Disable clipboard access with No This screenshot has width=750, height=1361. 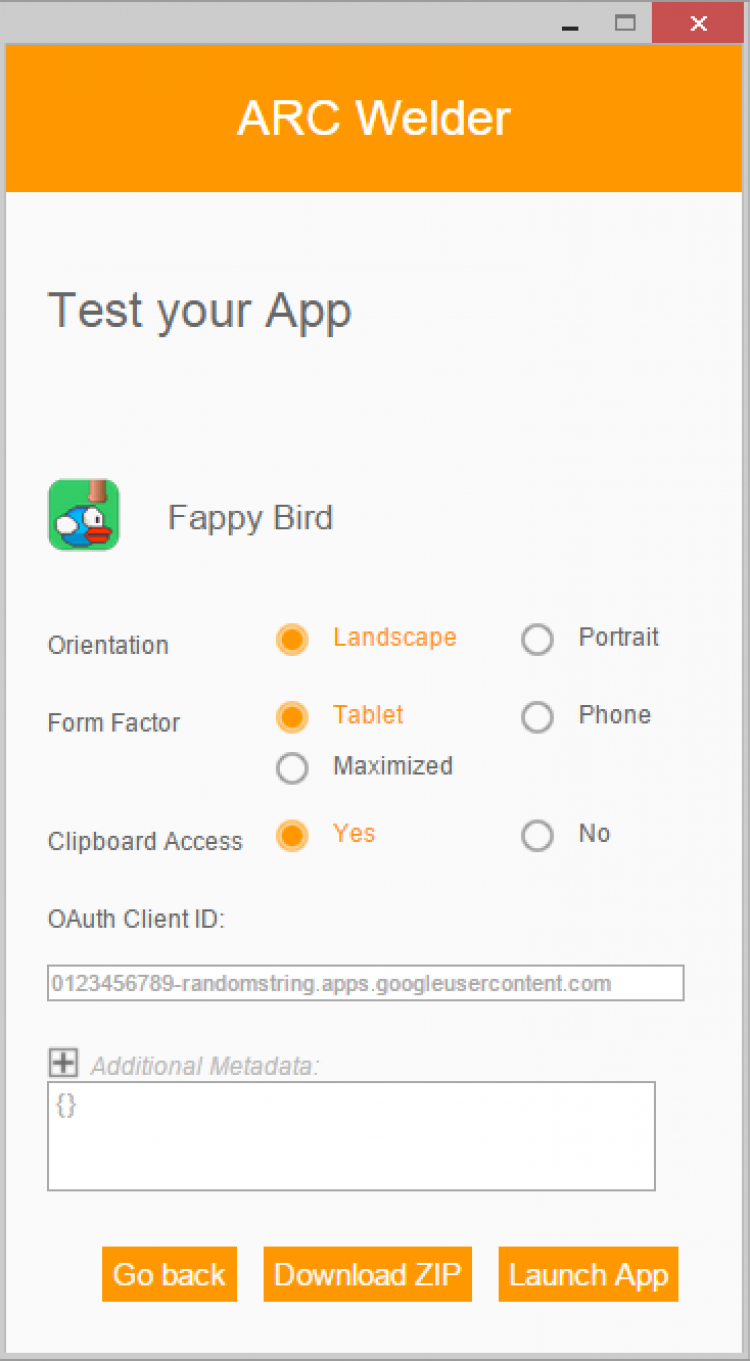(x=538, y=835)
